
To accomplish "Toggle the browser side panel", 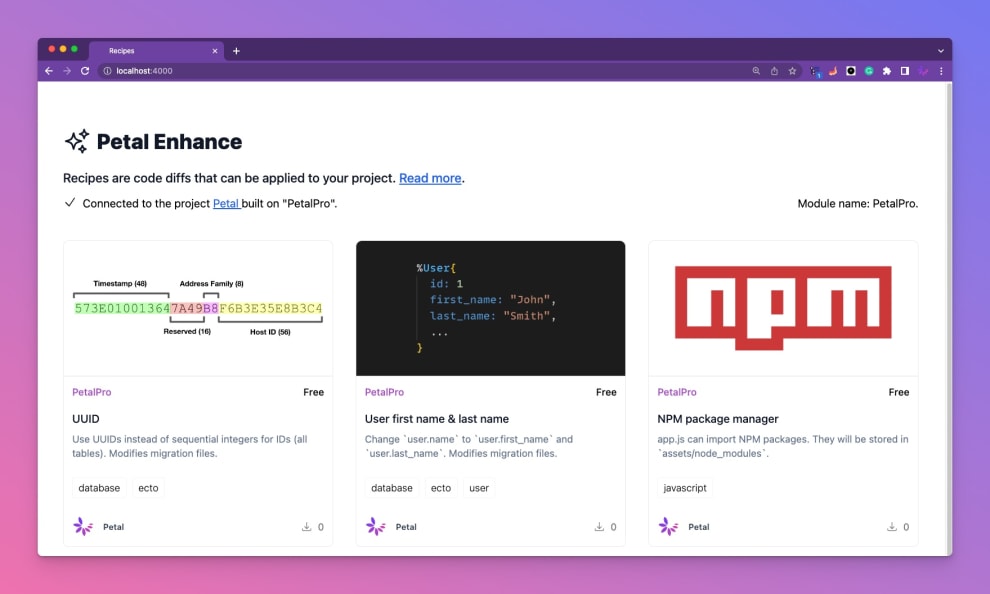I will (905, 71).
